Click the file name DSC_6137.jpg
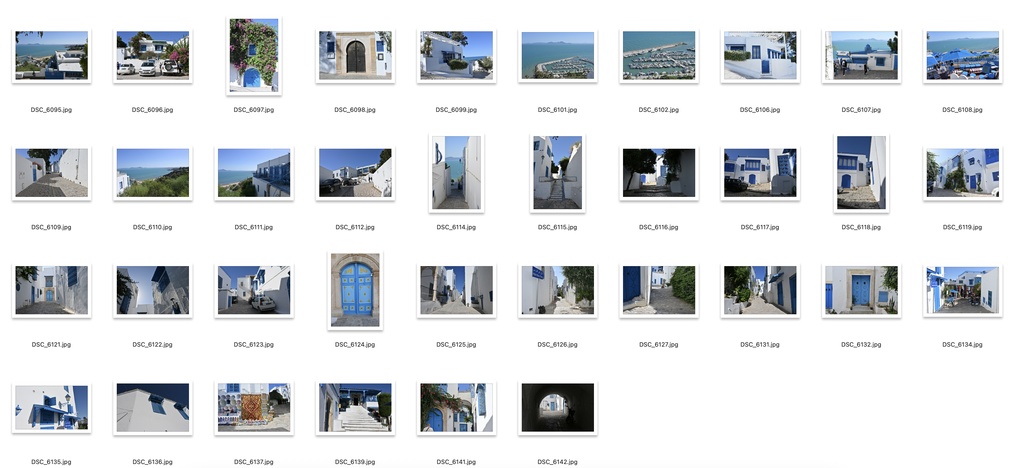1024x468 pixels. 254,461
